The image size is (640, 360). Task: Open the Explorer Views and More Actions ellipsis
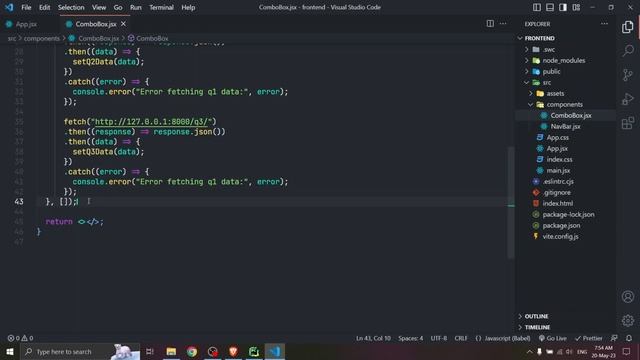coord(604,24)
